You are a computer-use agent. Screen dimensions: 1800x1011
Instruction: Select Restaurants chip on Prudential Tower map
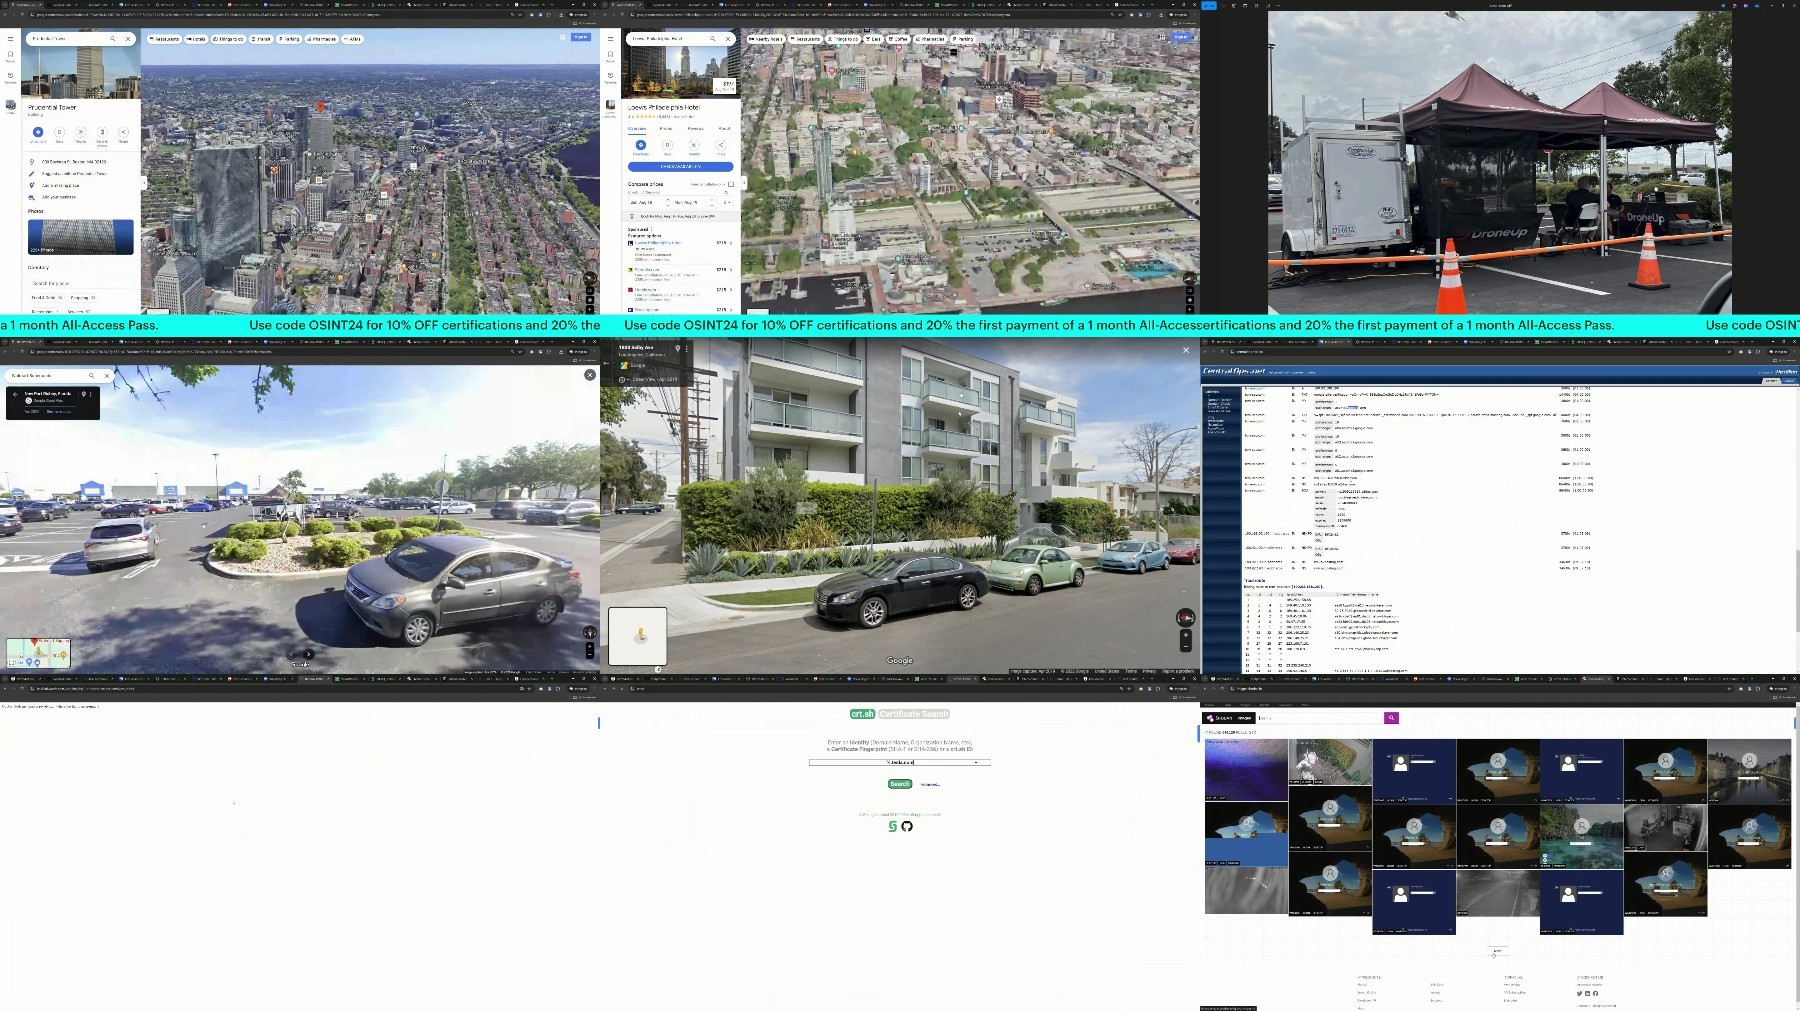165,39
